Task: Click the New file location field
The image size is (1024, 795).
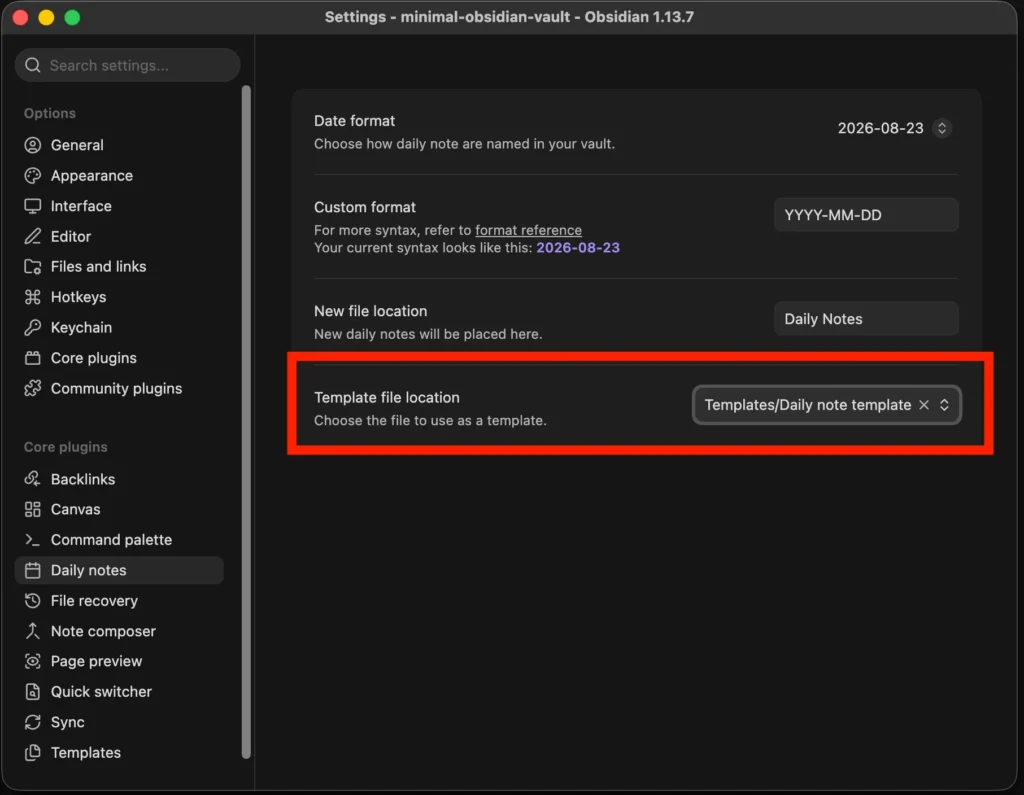Action: point(866,319)
